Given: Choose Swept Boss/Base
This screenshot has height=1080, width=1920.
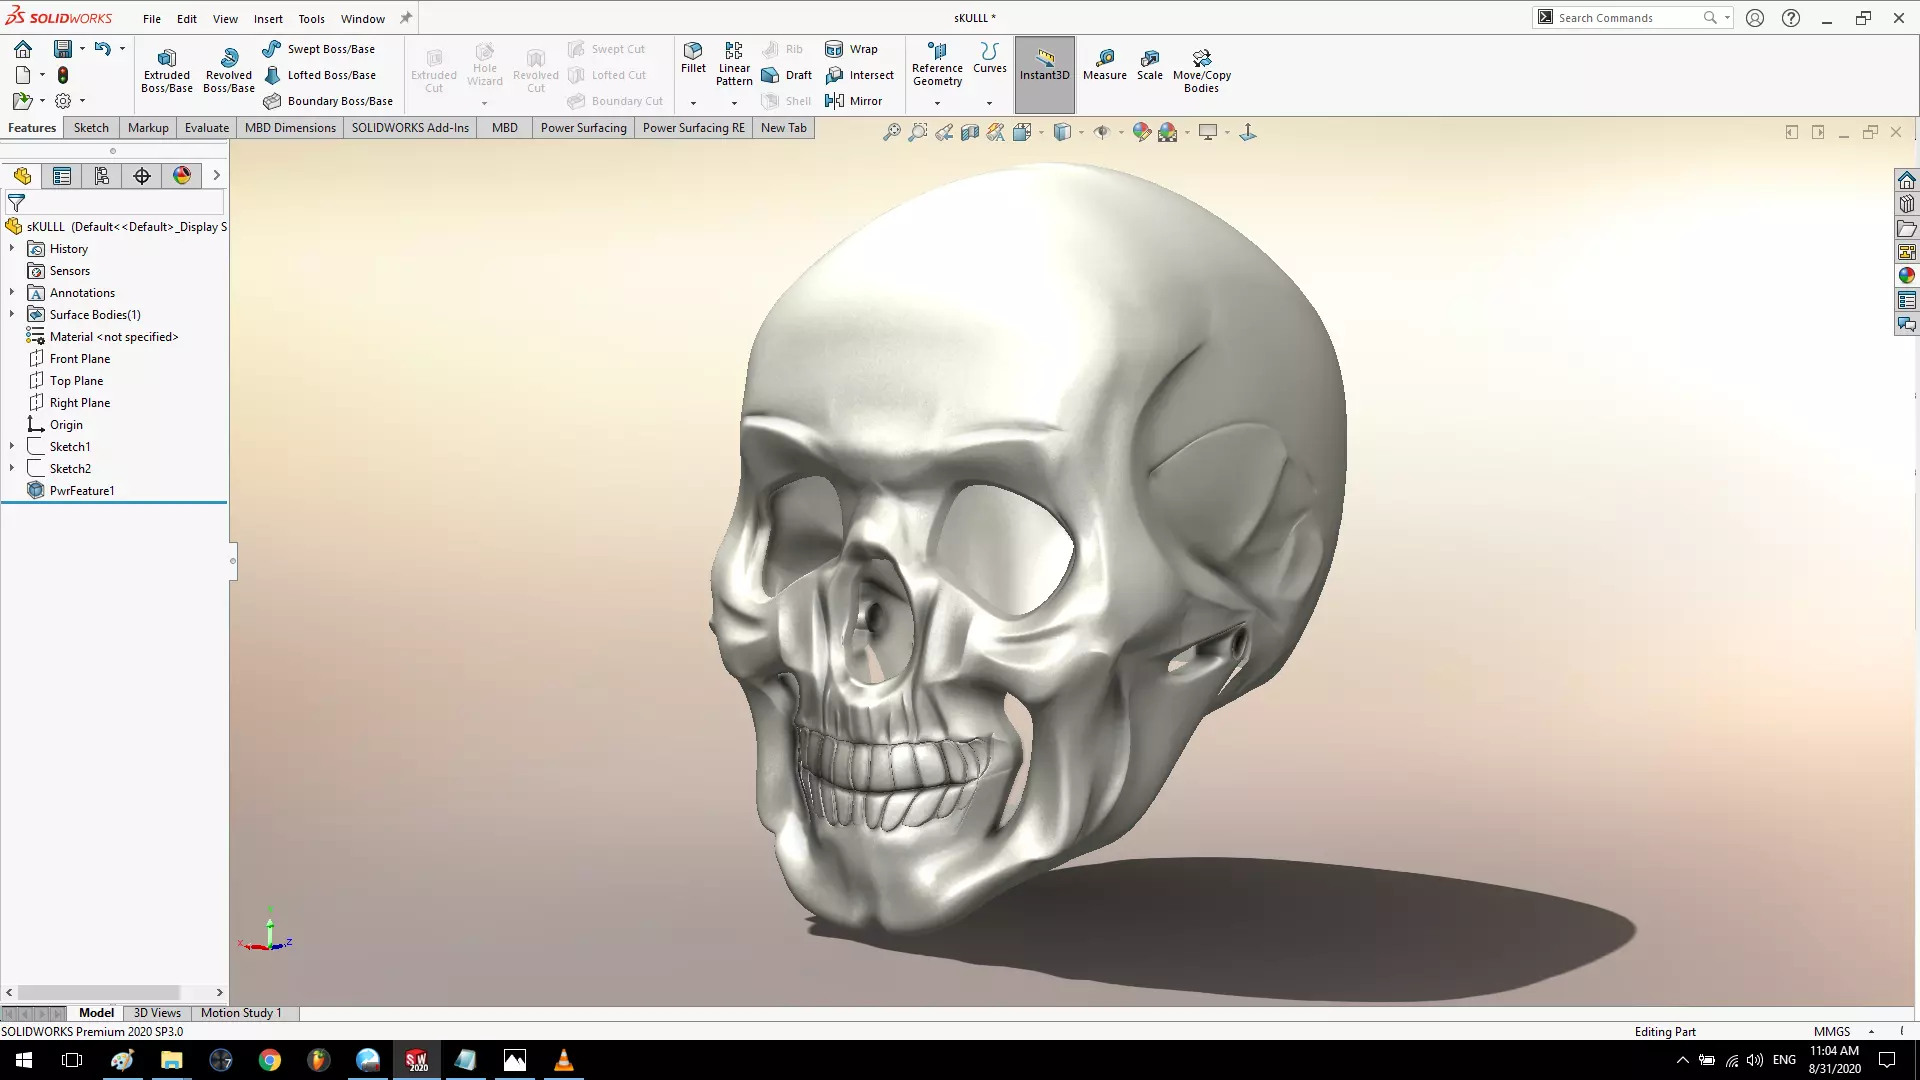Looking at the screenshot, I should pyautogui.click(x=319, y=49).
